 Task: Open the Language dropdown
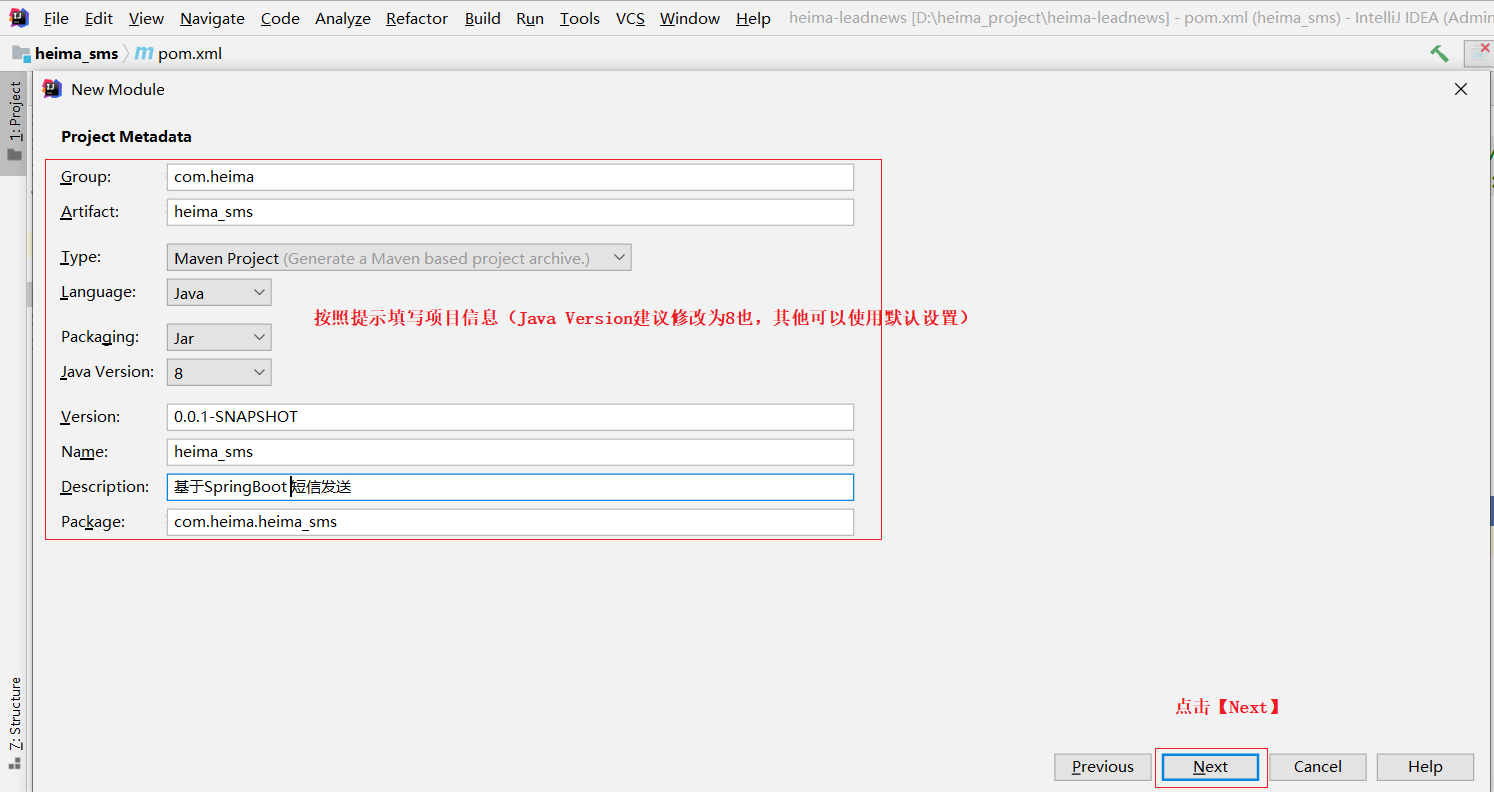tap(219, 293)
